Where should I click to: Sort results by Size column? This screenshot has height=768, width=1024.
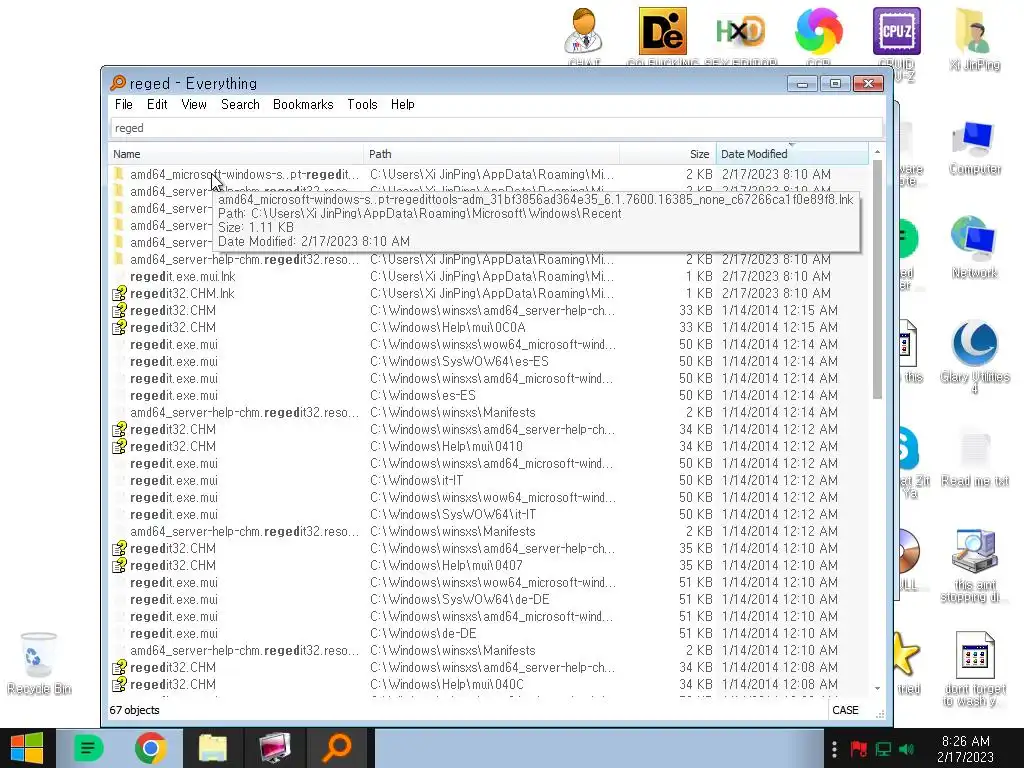[667, 154]
